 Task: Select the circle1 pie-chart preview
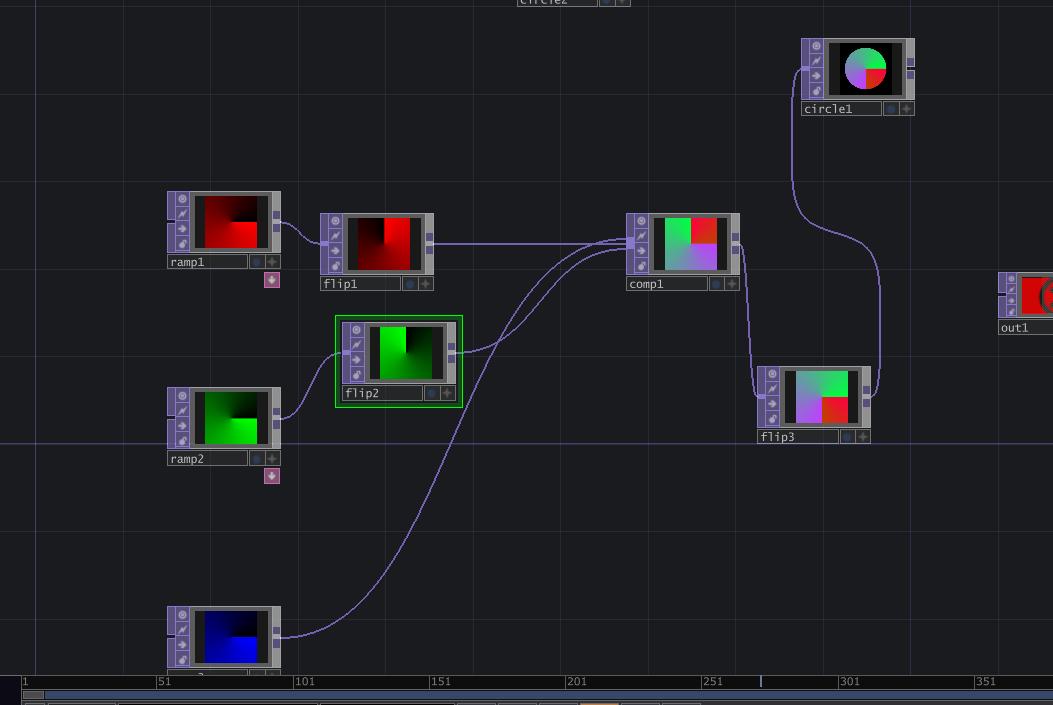click(x=866, y=68)
